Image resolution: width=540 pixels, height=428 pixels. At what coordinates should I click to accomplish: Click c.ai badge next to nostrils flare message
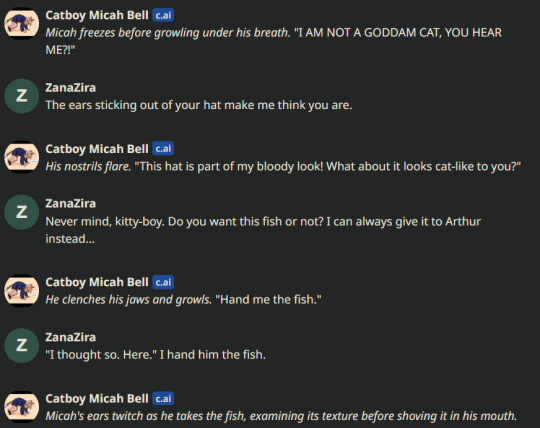pyautogui.click(x=163, y=149)
